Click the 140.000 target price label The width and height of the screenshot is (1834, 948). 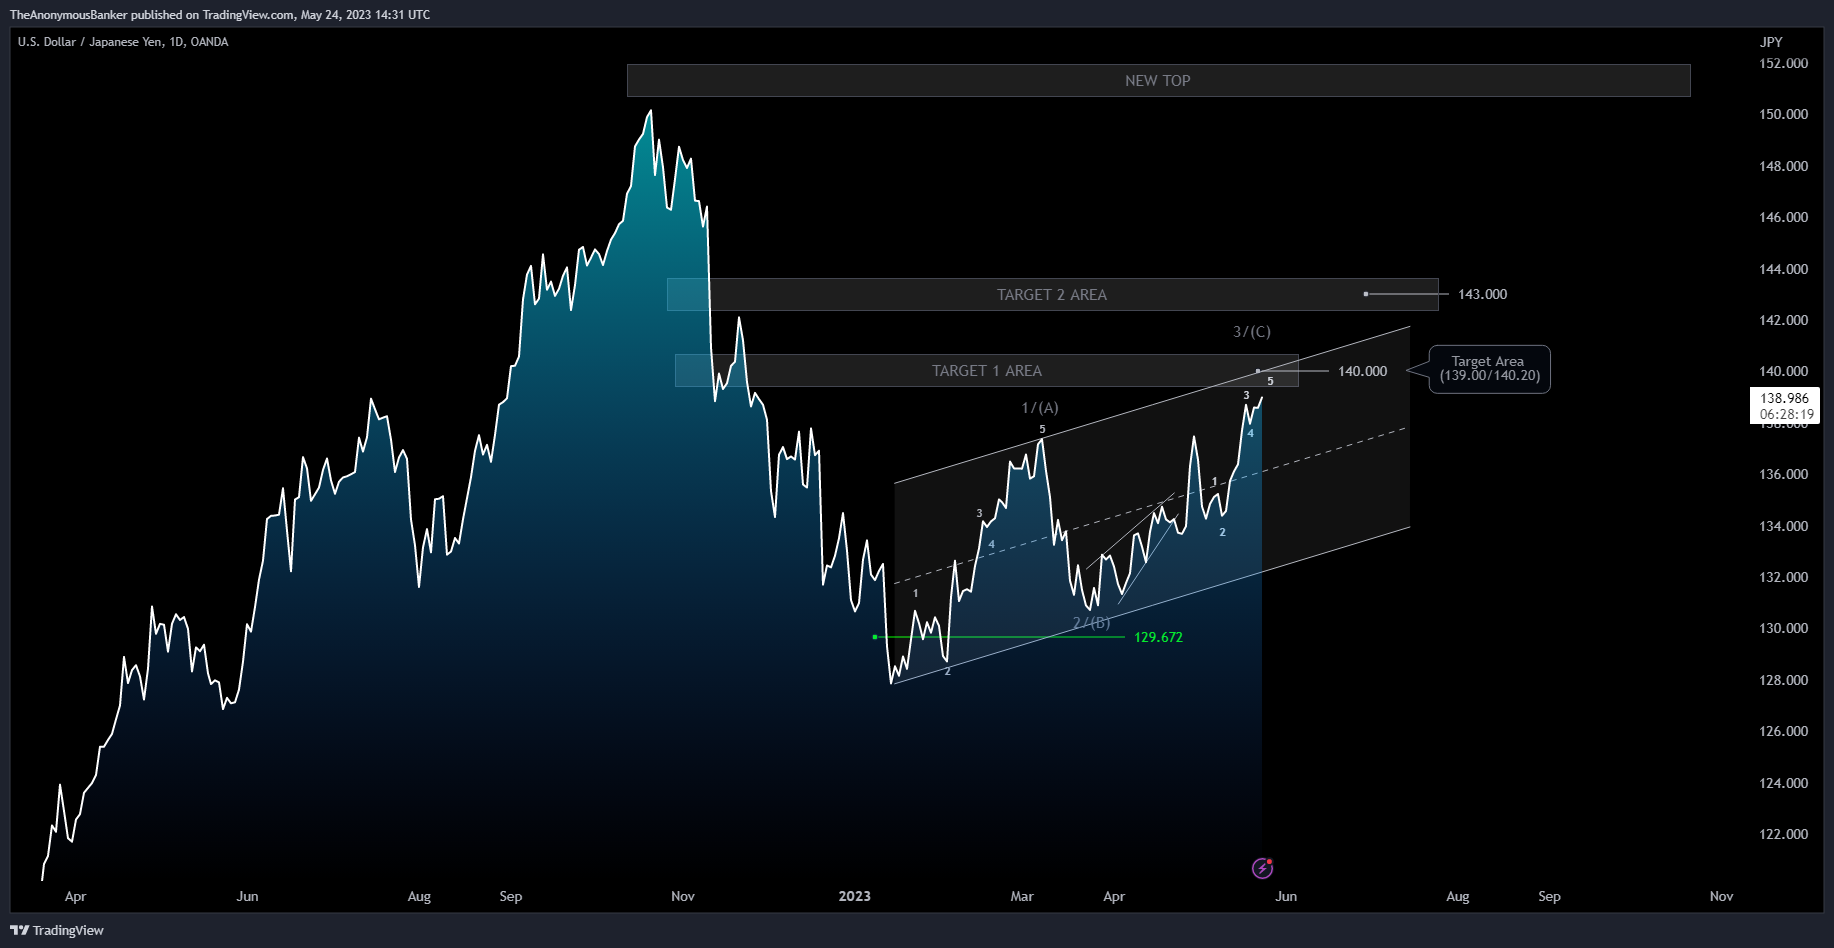(x=1362, y=371)
